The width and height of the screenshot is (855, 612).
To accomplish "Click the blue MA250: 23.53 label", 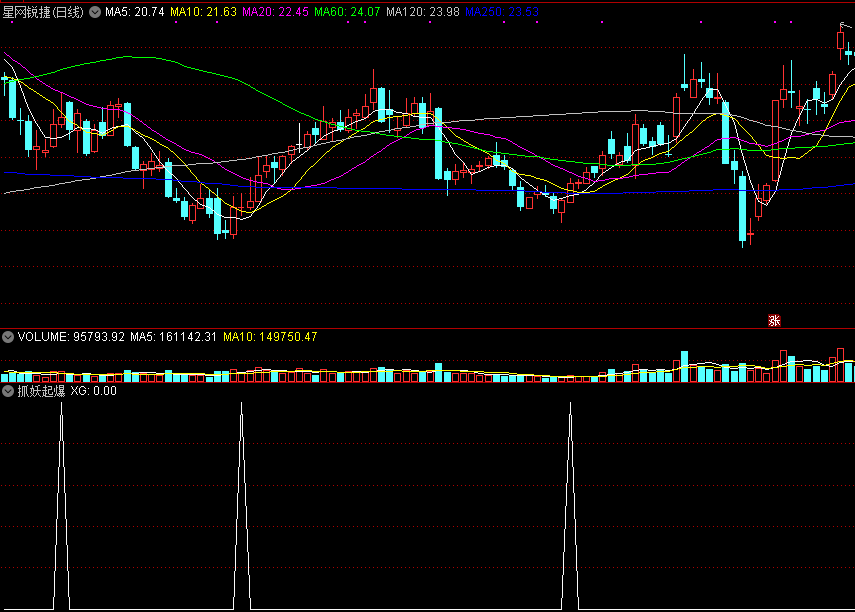I will tap(502, 12).
